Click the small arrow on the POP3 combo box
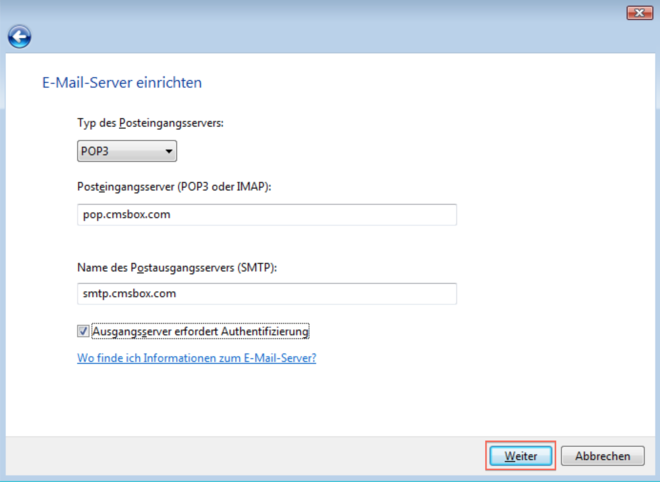This screenshot has width=660, height=482. coord(168,152)
